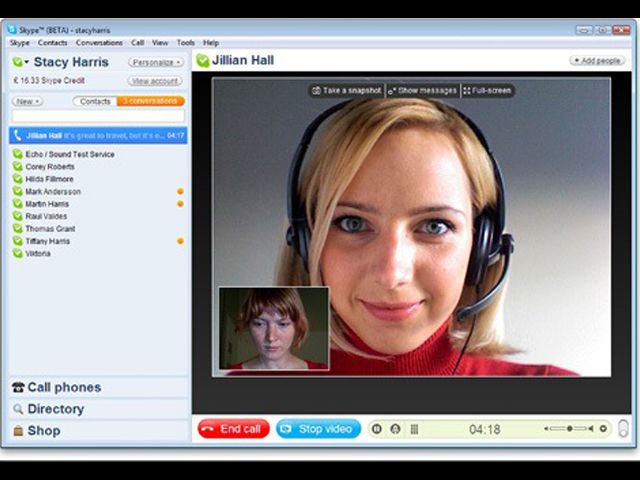Viewport: 640px width, 480px height.
Task: Click View account link
Action: click(x=155, y=81)
